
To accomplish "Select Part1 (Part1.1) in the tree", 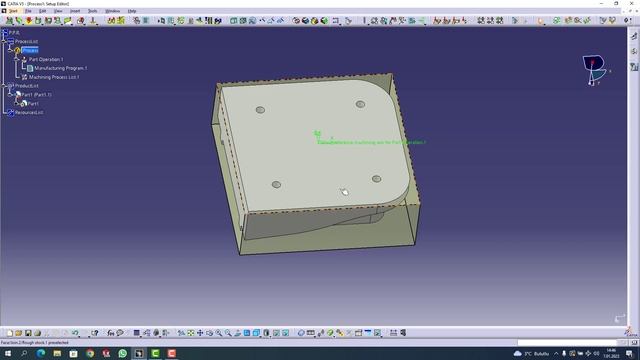I will [37, 95].
